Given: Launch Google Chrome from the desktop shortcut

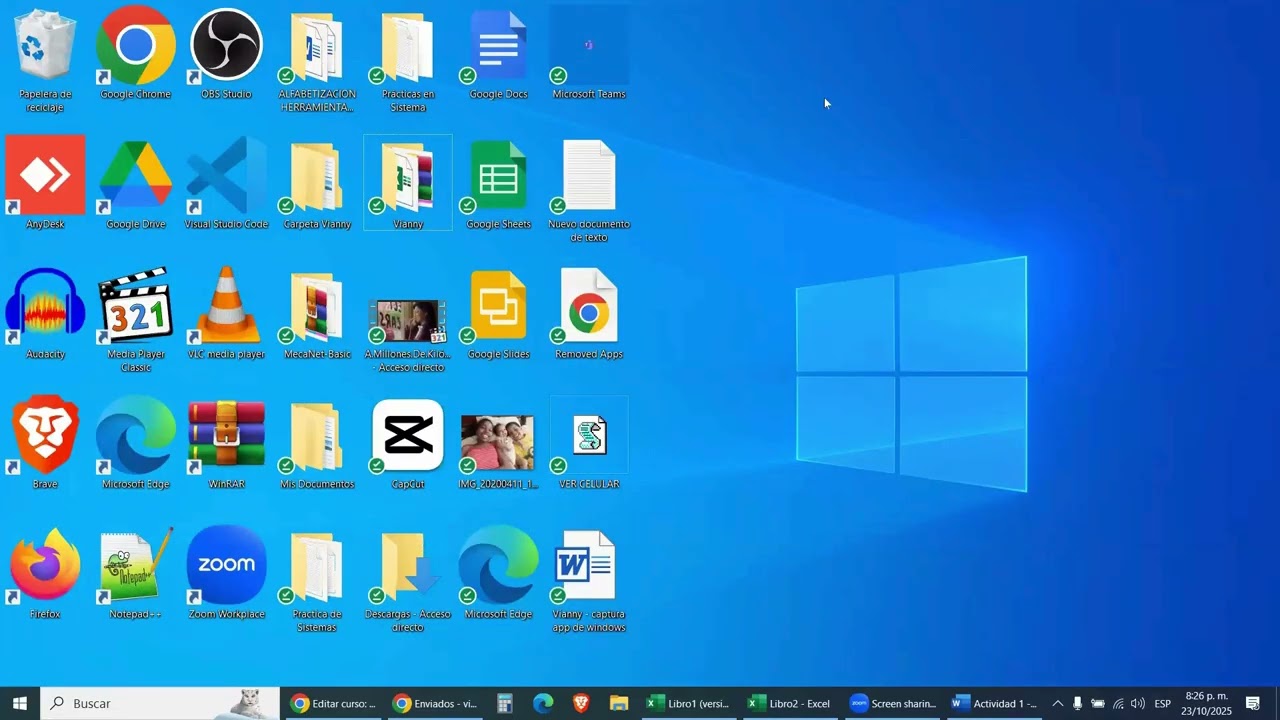Looking at the screenshot, I should point(136,54).
